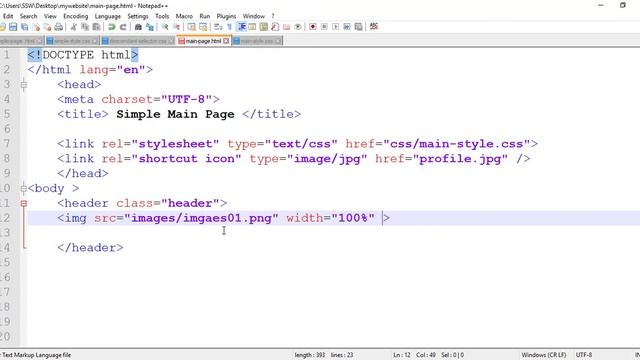Click the 'images/imgaes01.png' src value
Image resolution: width=640 pixels, height=360 pixels.
coord(201,218)
